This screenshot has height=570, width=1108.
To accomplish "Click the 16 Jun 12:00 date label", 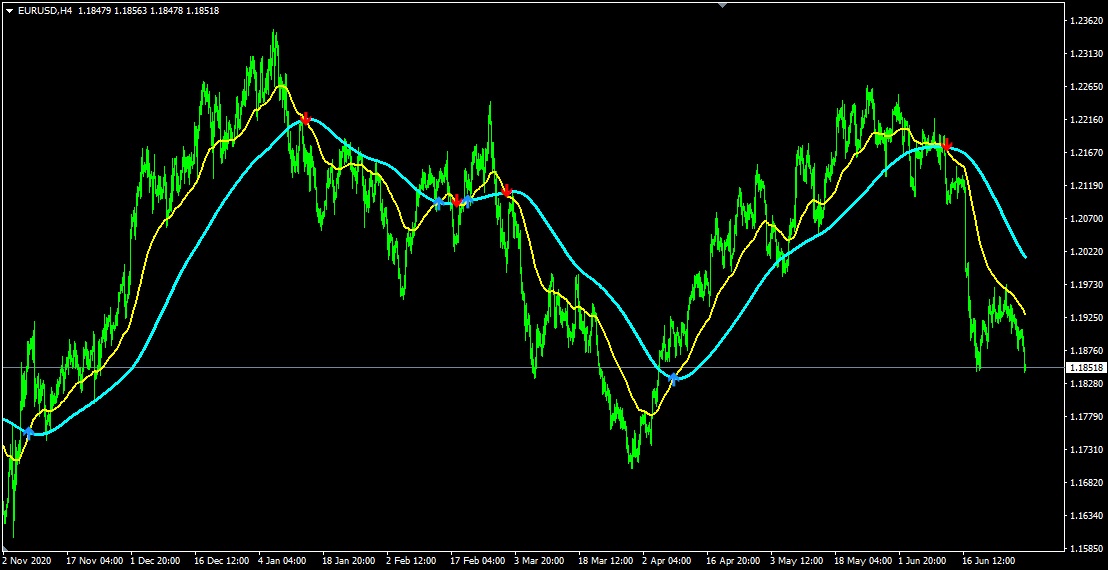I will tap(989, 561).
